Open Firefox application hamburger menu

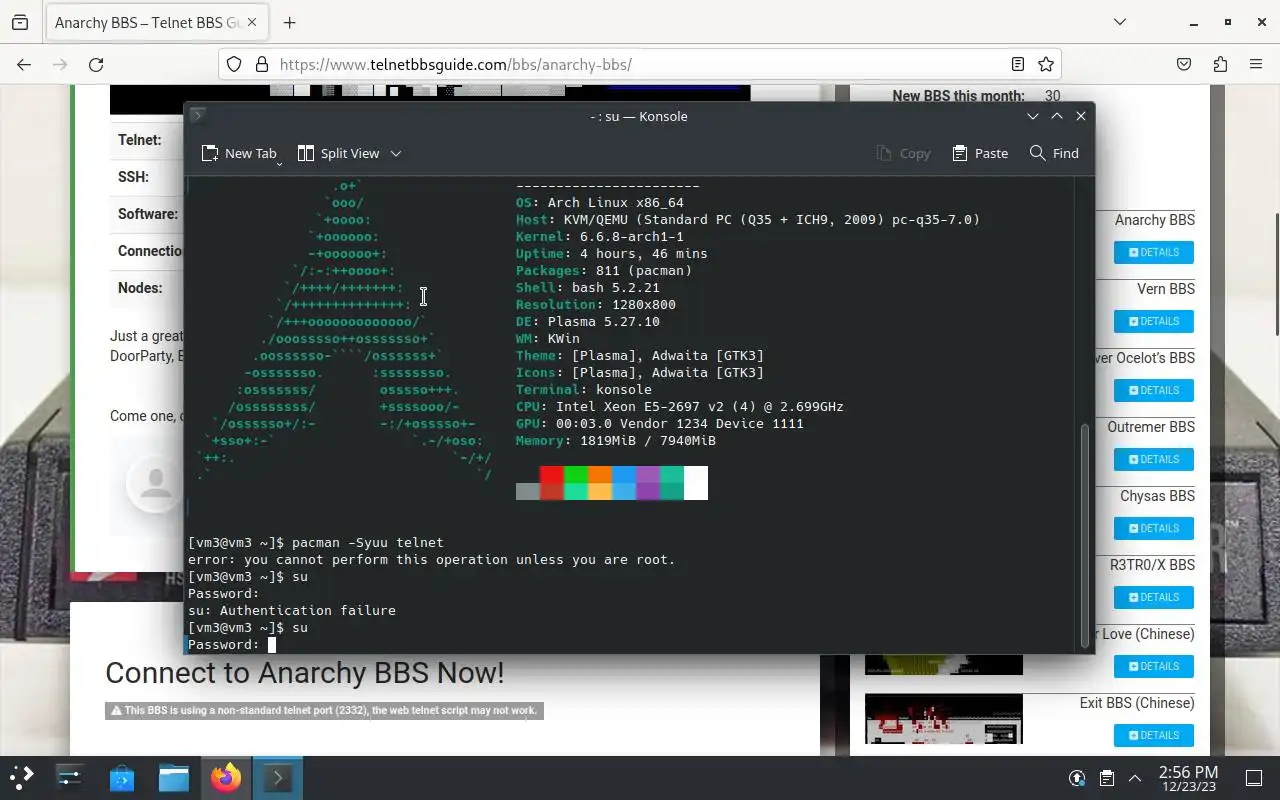point(1256,64)
